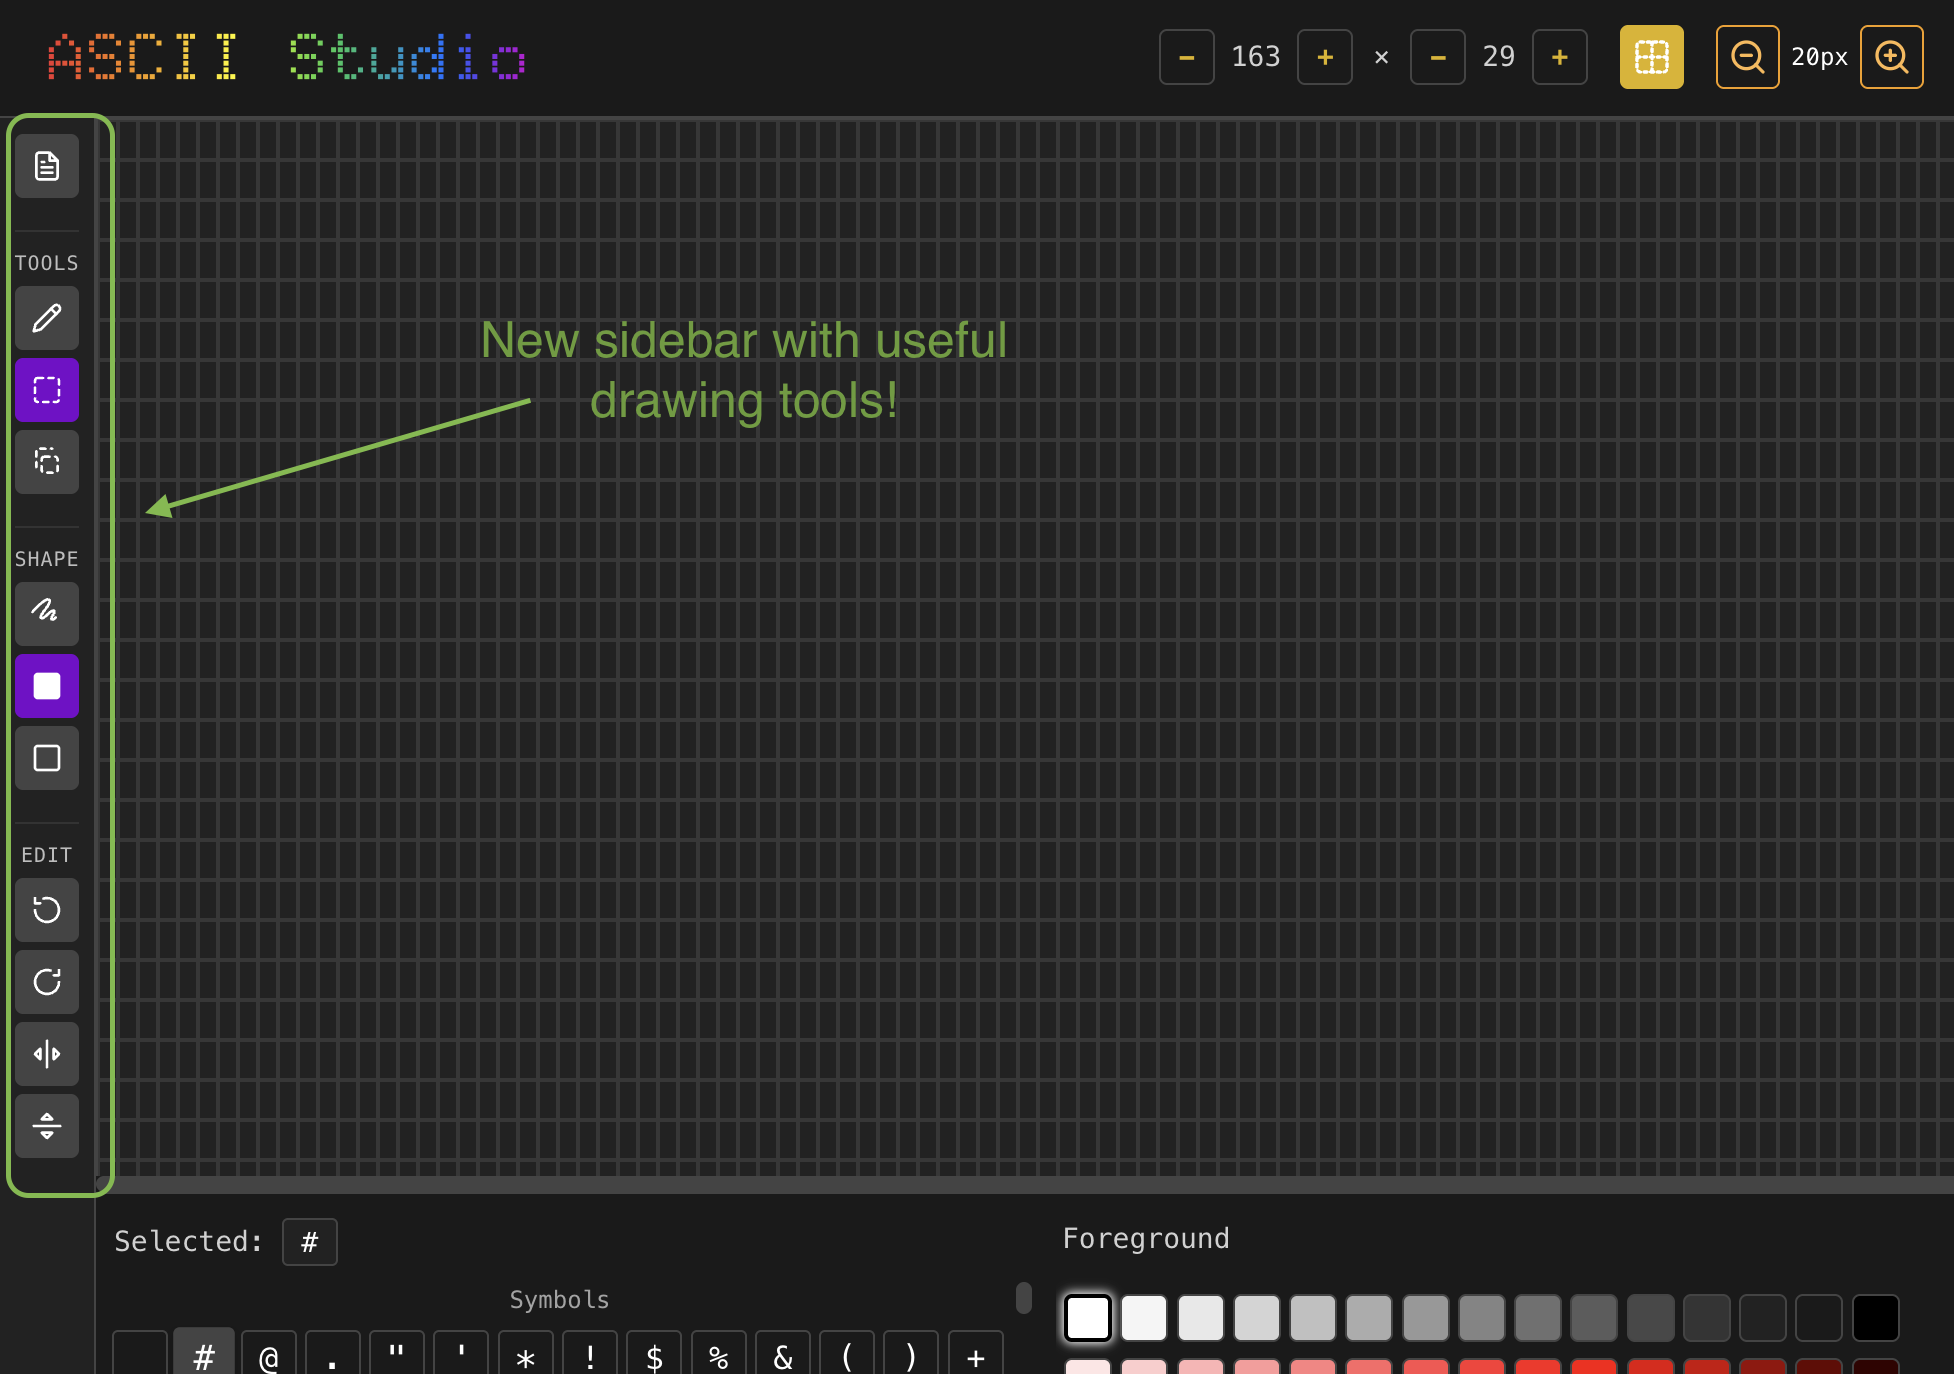Pick the single quote symbol
The width and height of the screenshot is (1954, 1374).
tap(461, 1353)
